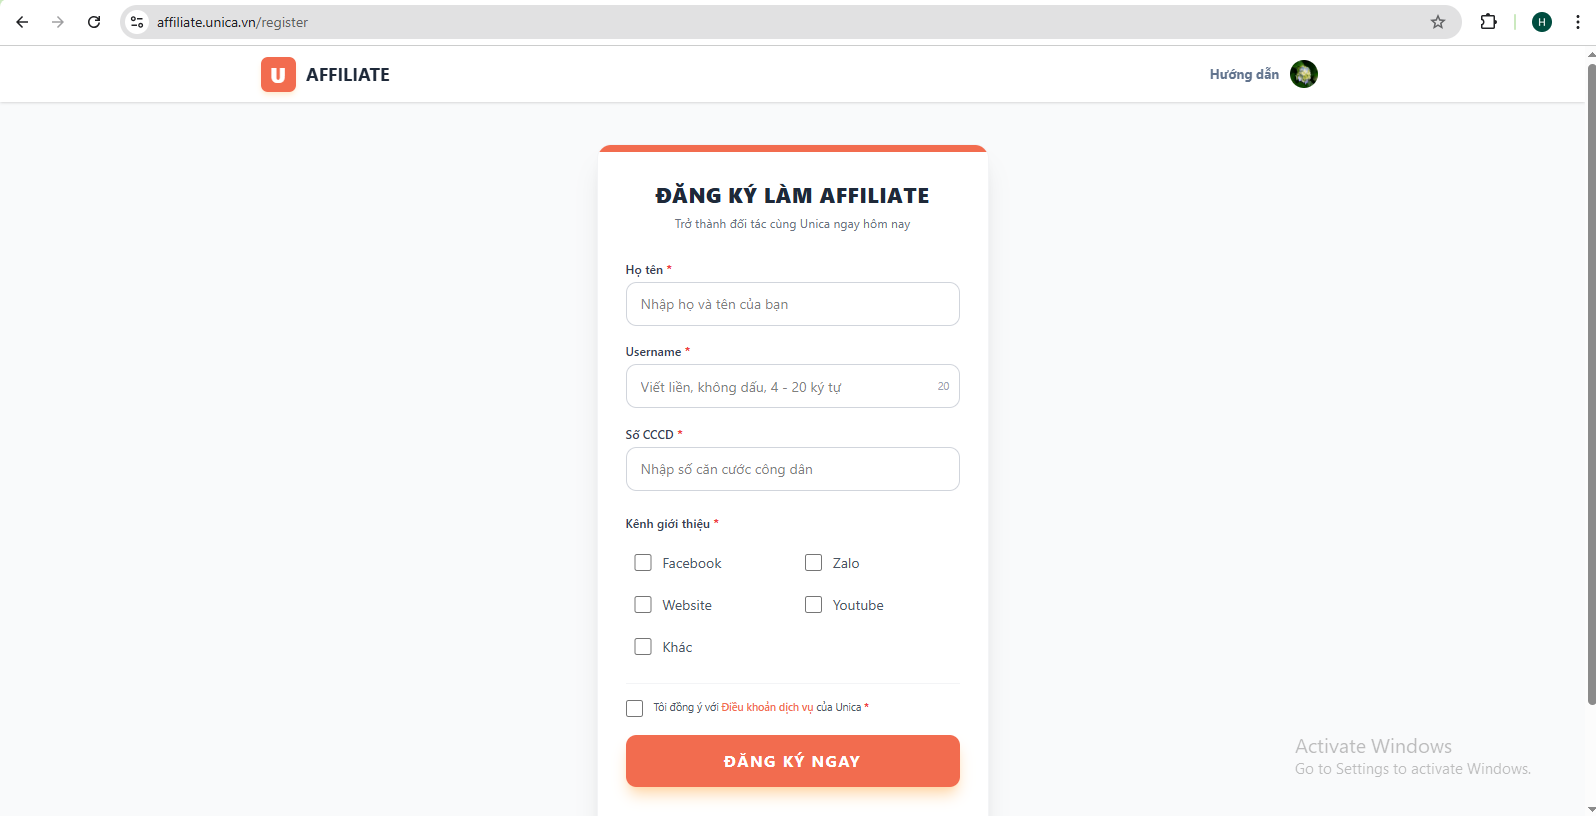Check the Facebook channel checkbox

click(x=643, y=563)
